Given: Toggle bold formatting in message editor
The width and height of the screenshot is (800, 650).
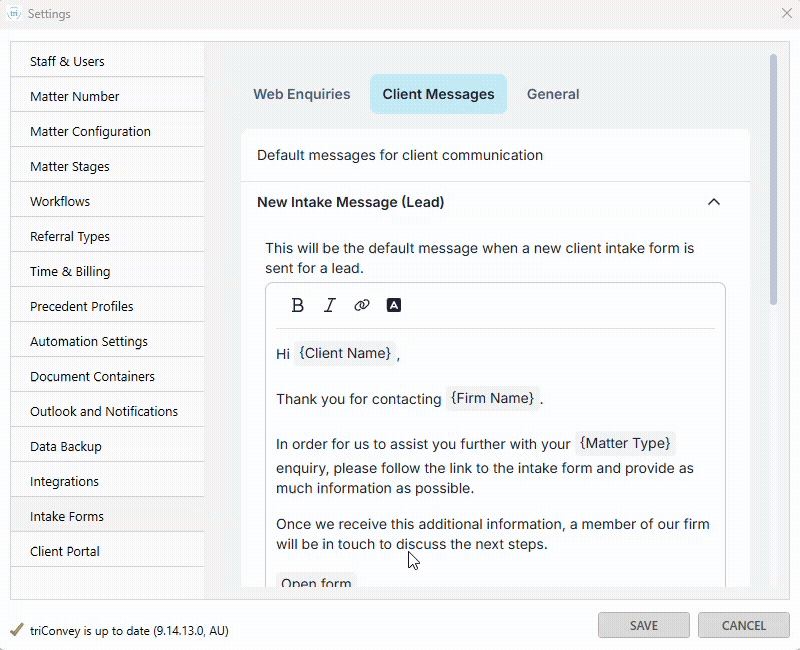Looking at the screenshot, I should [x=297, y=306].
